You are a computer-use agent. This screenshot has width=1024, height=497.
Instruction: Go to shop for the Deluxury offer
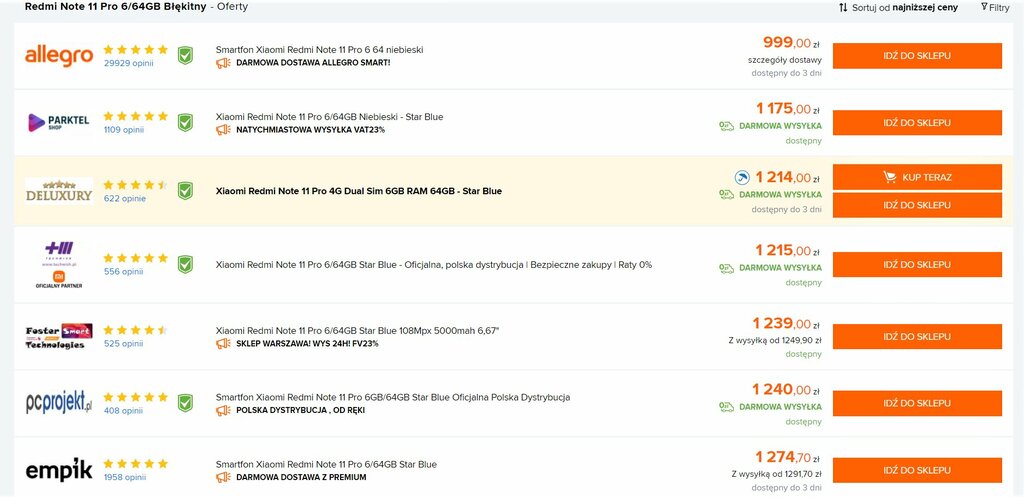coord(917,205)
